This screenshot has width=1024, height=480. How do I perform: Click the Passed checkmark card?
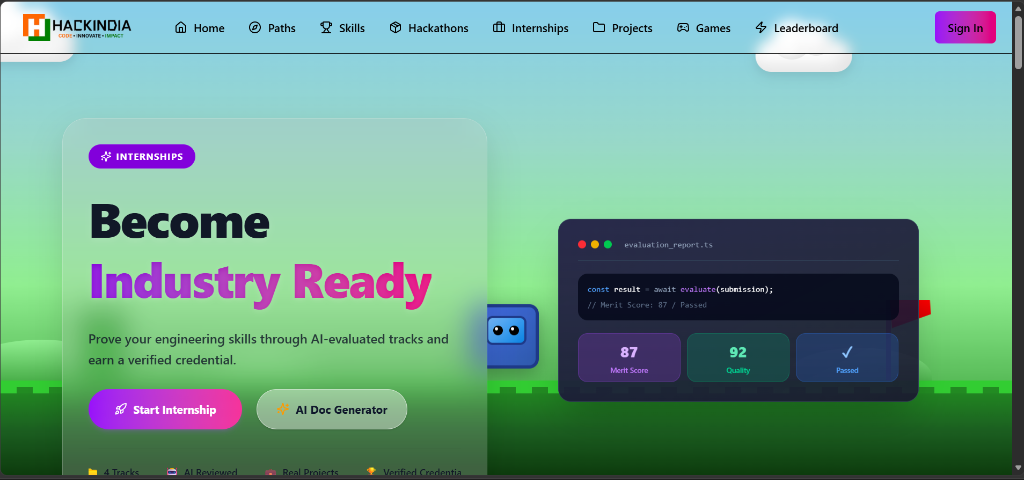click(847, 357)
